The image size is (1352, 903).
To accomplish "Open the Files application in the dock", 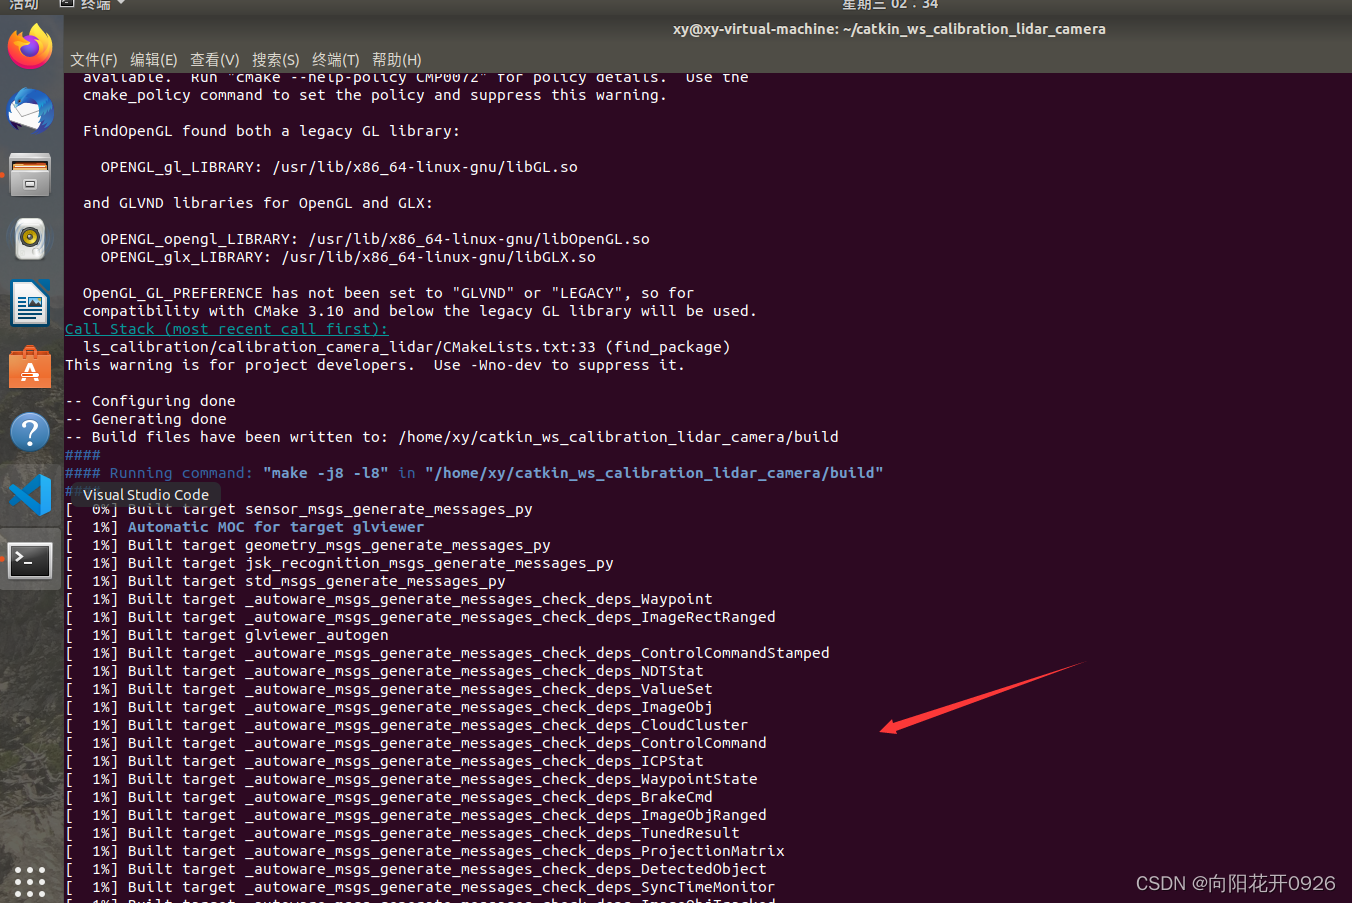I will pyautogui.click(x=30, y=175).
